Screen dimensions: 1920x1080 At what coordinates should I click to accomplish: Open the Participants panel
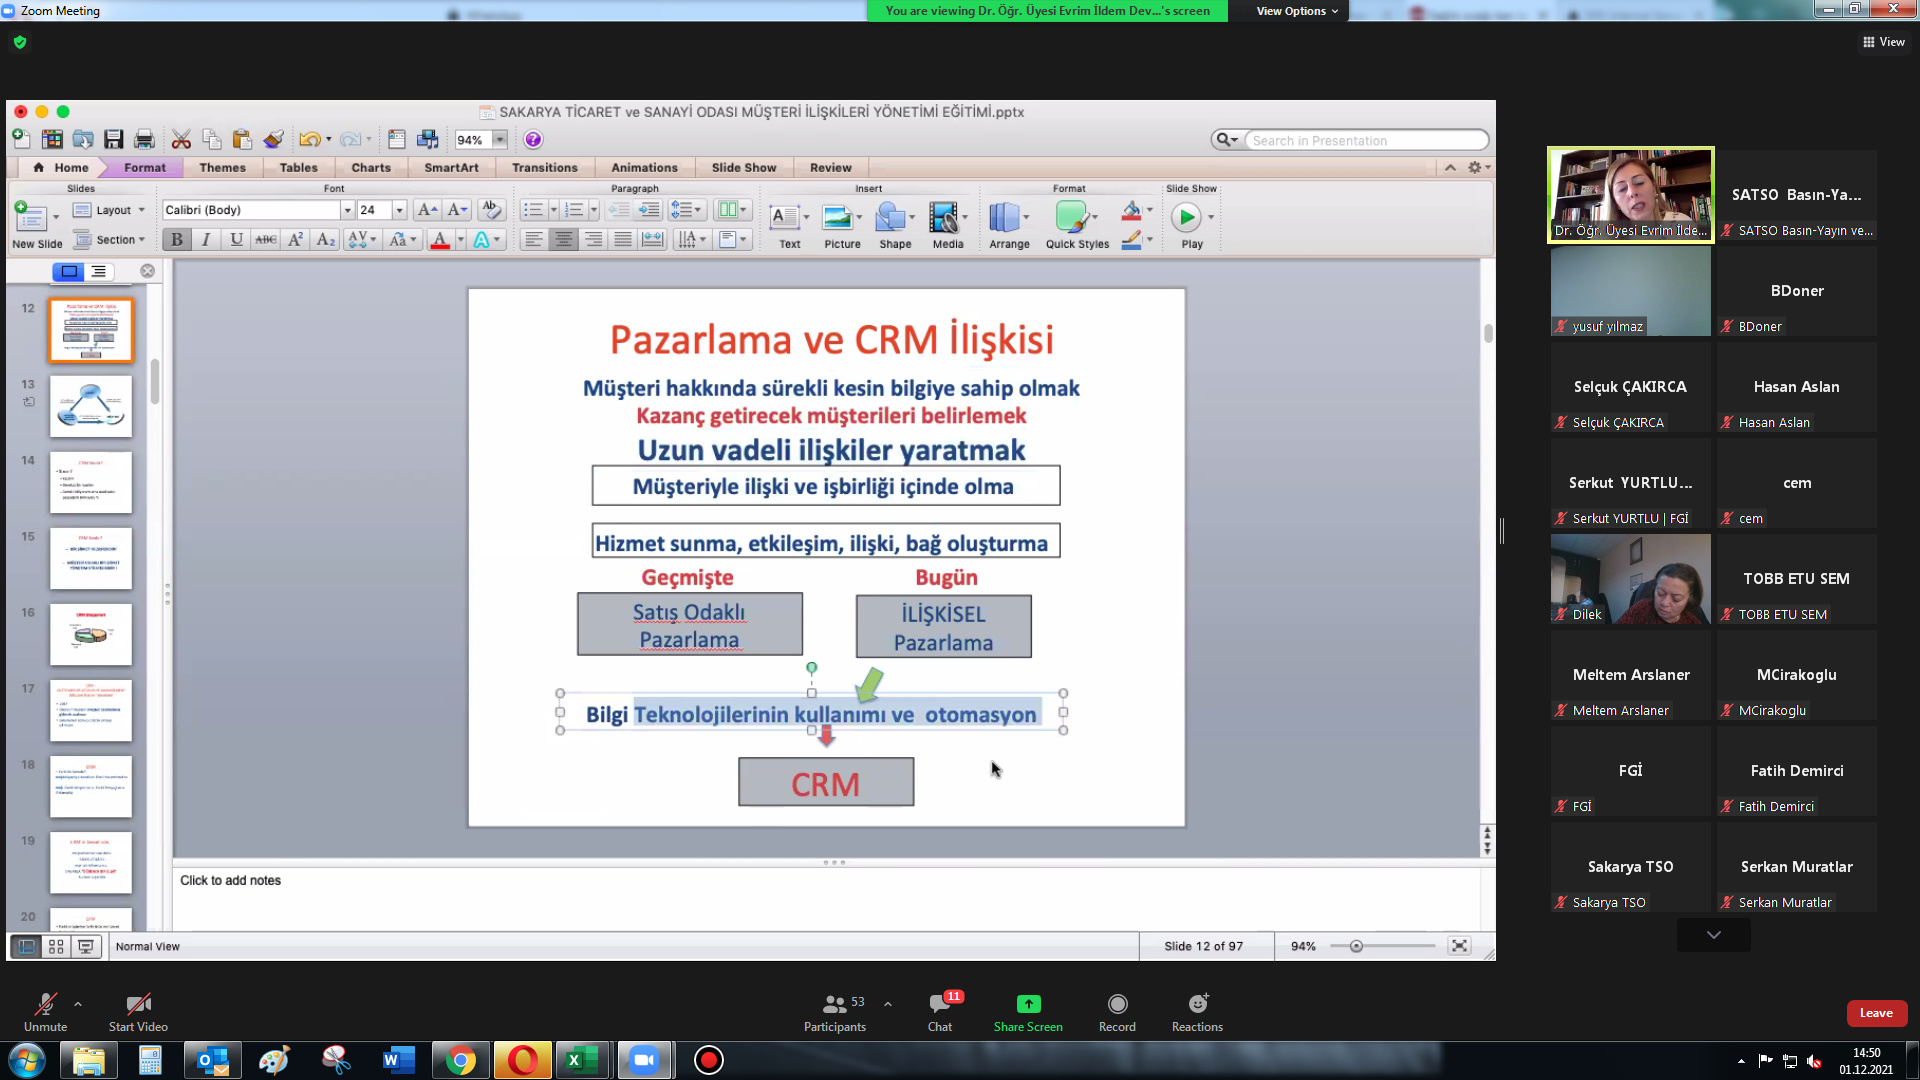coord(835,1003)
